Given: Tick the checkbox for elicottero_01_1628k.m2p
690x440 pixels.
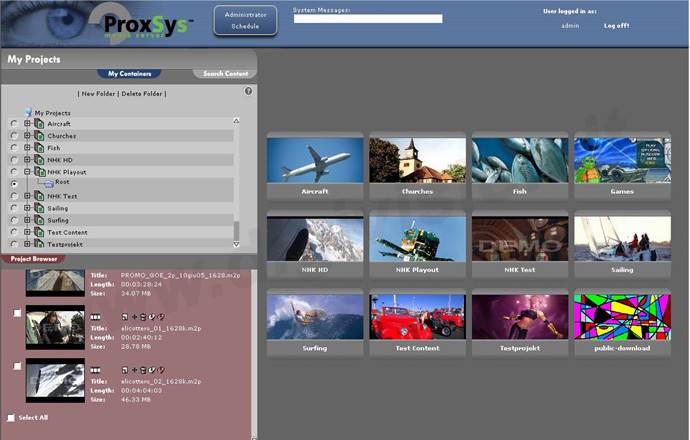Looking at the screenshot, I should pyautogui.click(x=17, y=313).
